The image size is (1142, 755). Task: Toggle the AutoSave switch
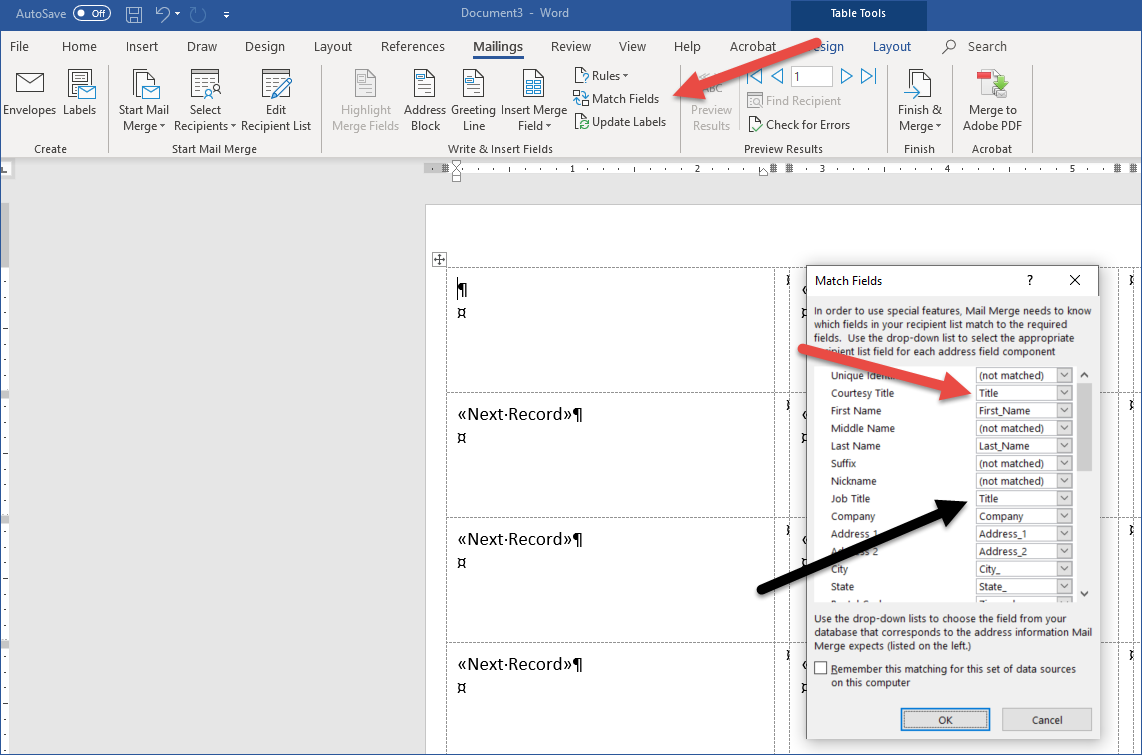92,13
